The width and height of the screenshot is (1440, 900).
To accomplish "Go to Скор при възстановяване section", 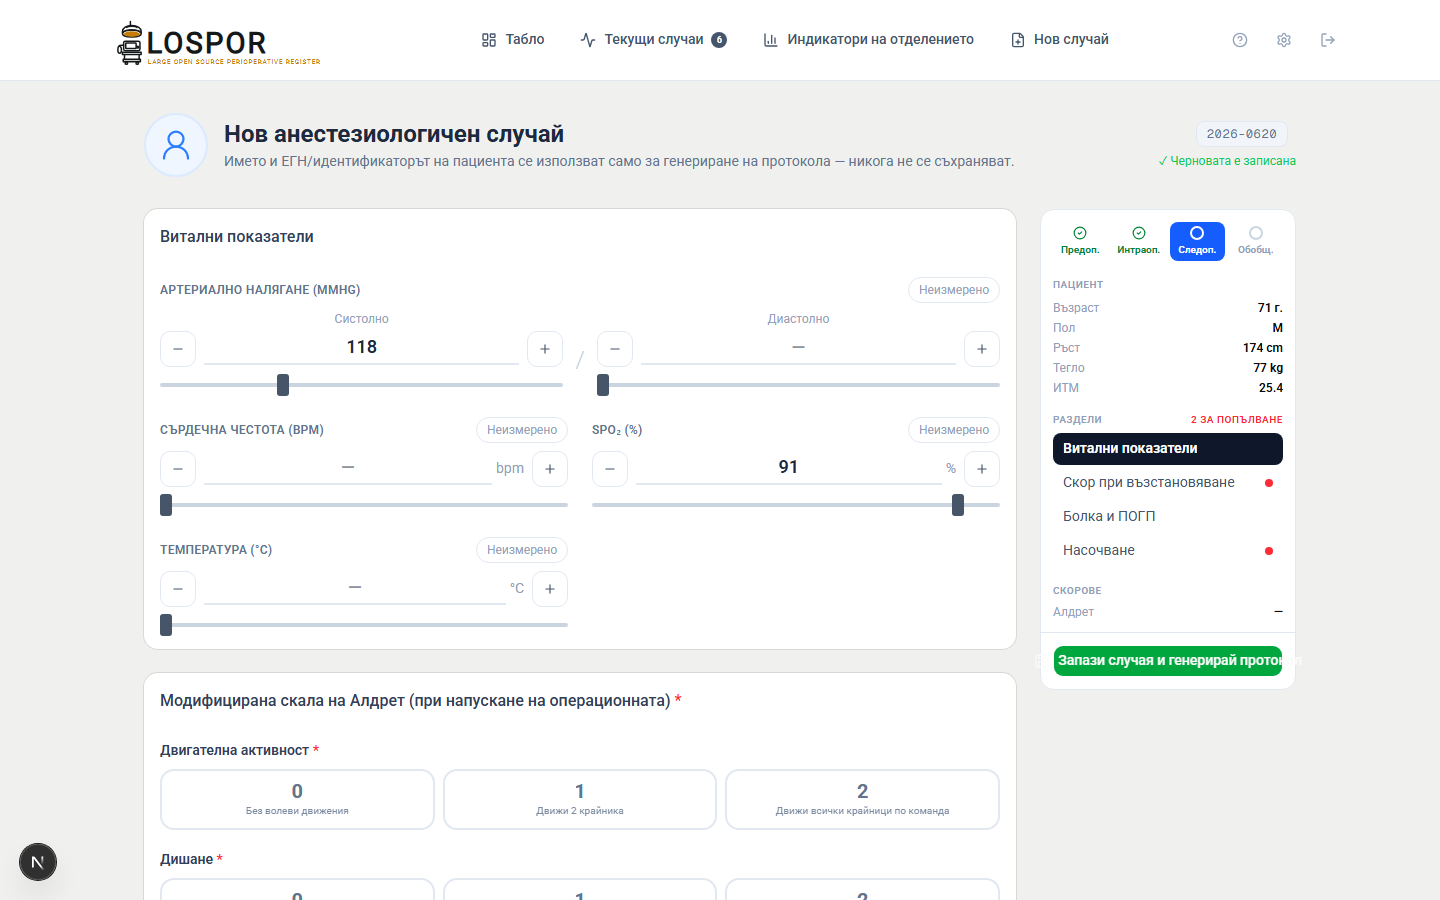I will pyautogui.click(x=1168, y=483).
